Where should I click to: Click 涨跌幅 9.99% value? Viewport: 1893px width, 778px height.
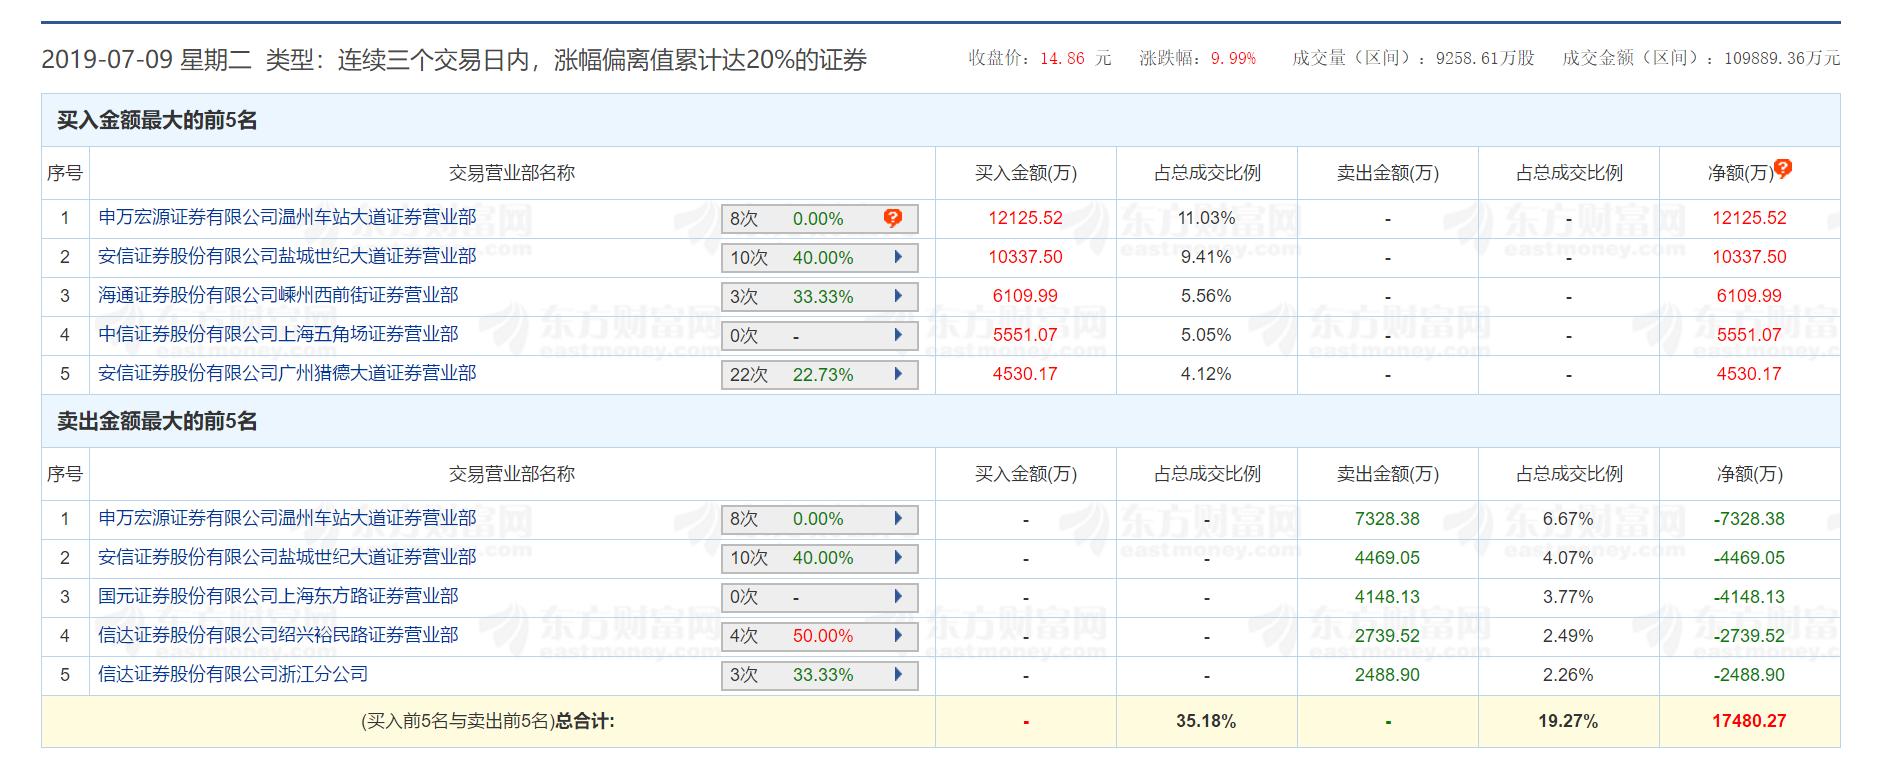[x=1233, y=59]
